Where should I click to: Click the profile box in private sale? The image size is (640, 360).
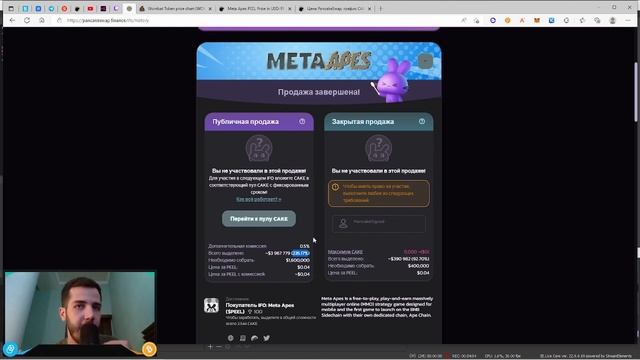[x=378, y=224]
